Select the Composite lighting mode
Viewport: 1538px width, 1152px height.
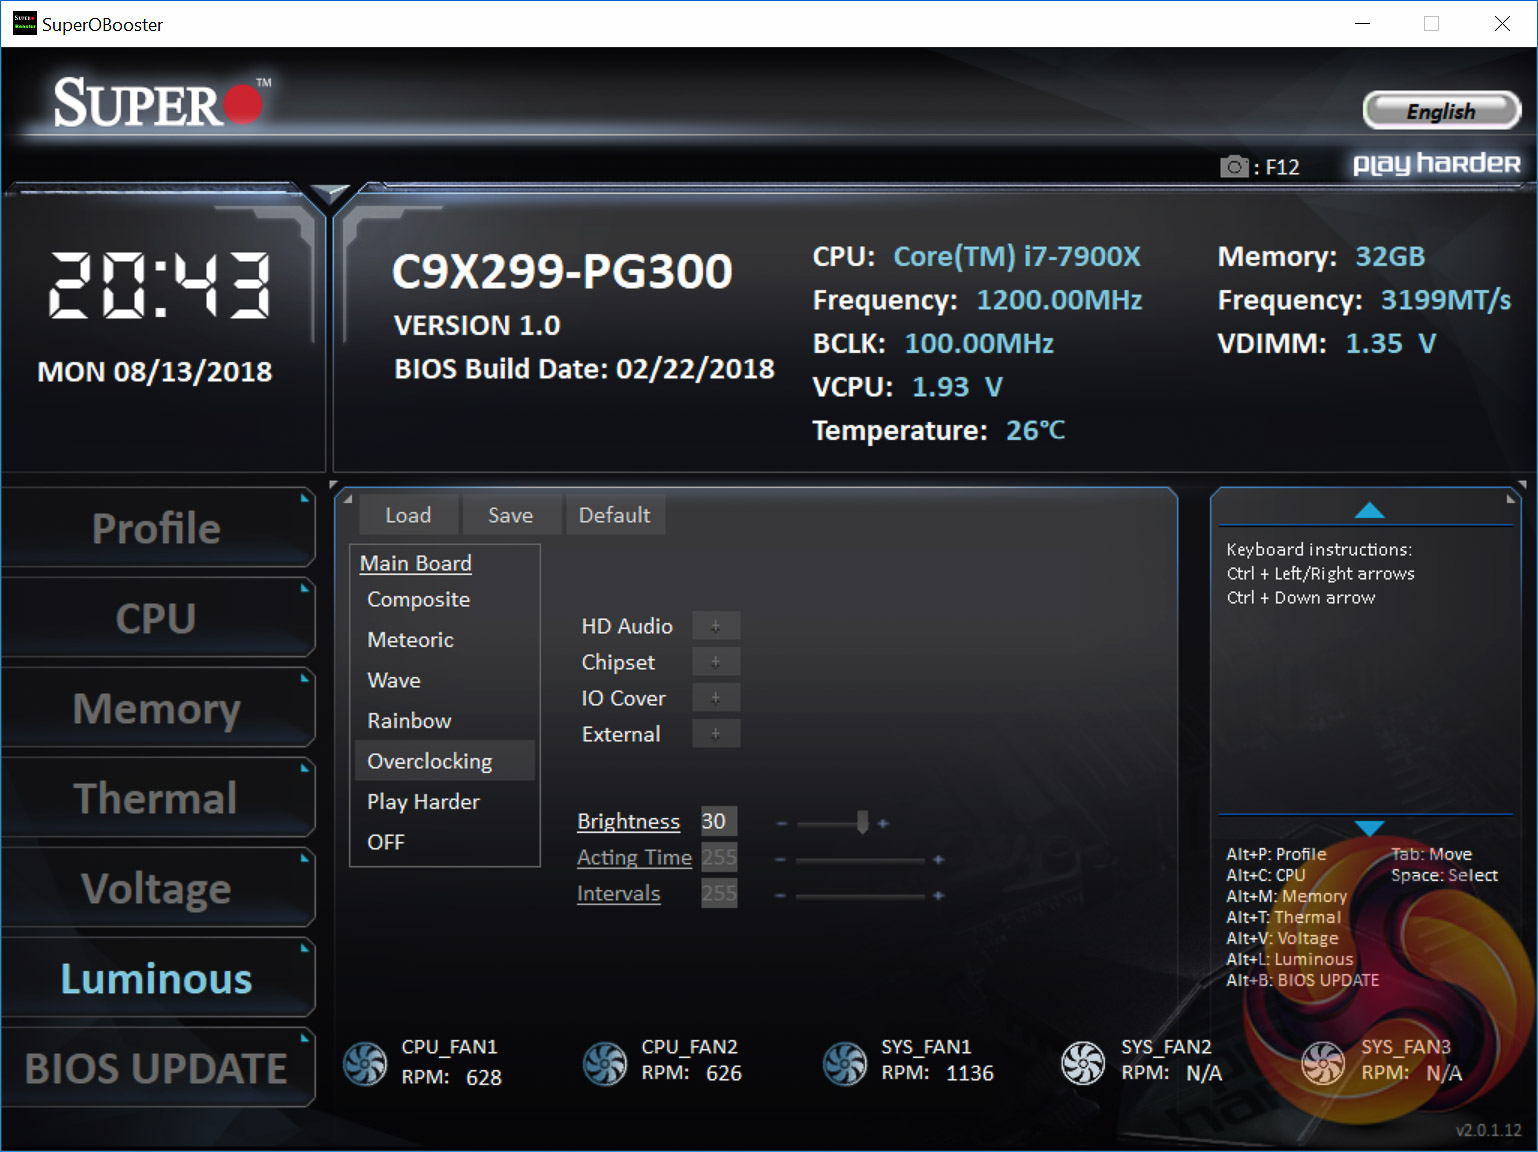click(x=444, y=599)
